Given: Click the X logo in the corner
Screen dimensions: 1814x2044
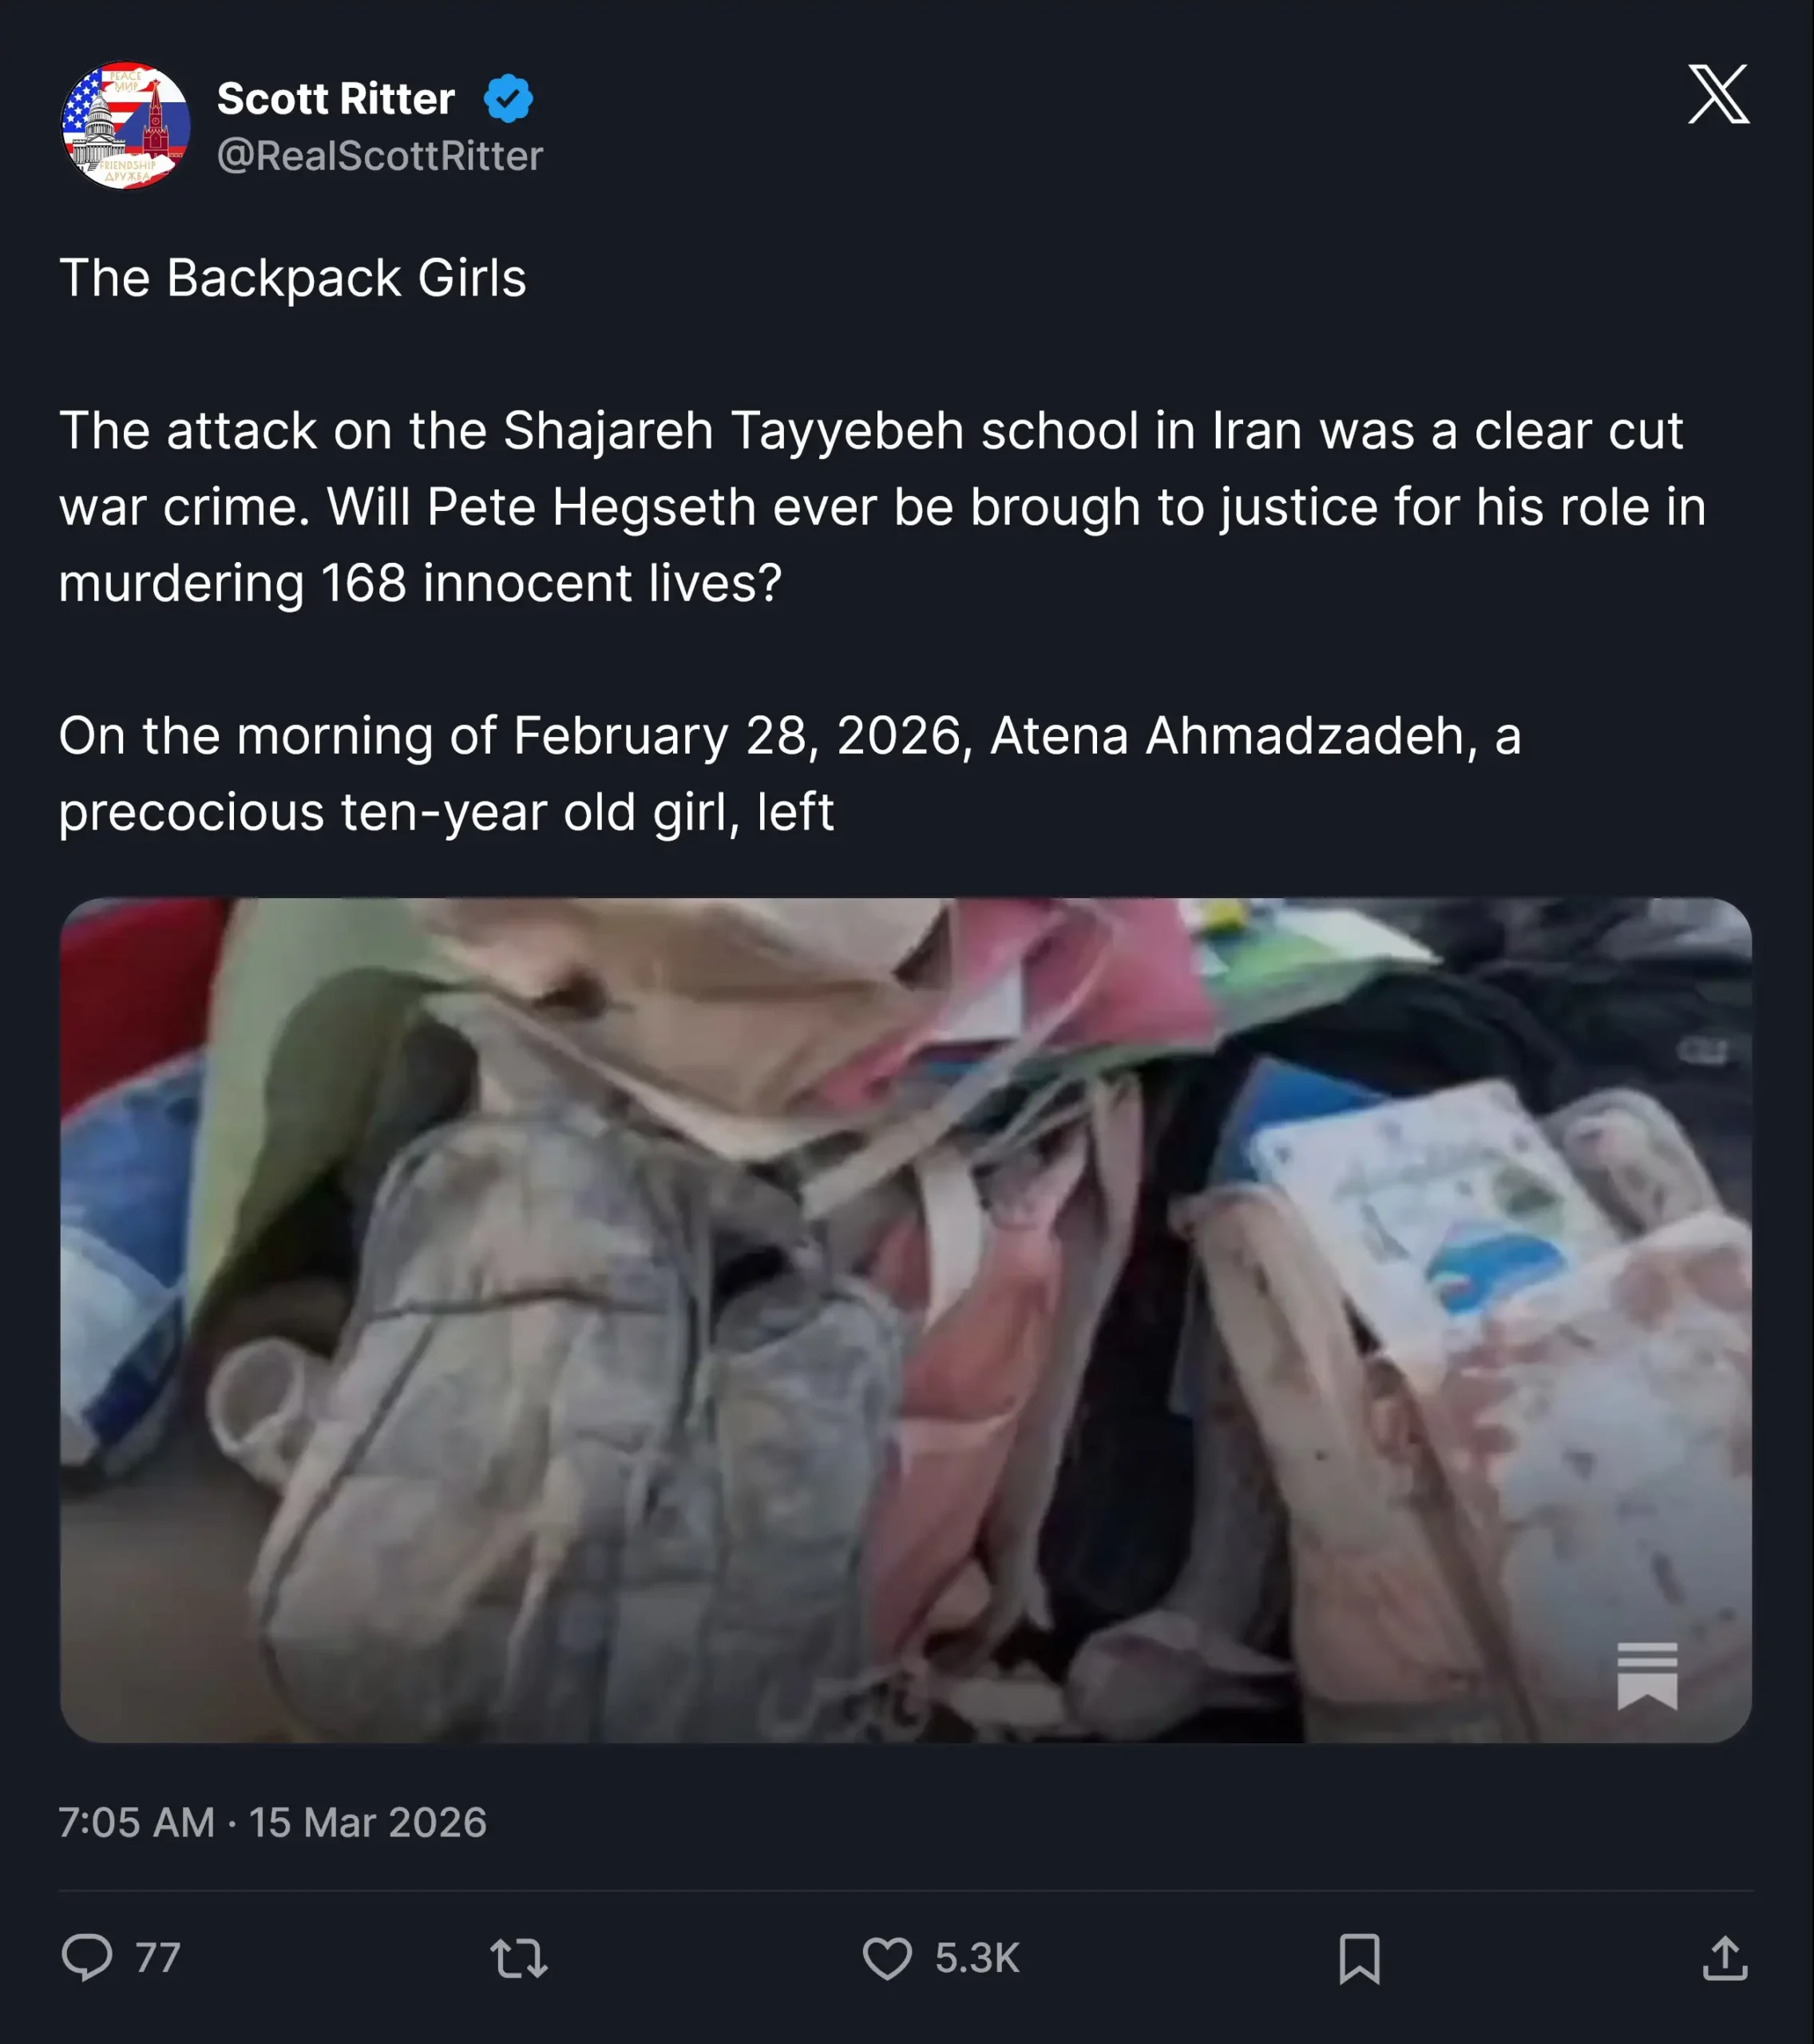Looking at the screenshot, I should 1718,94.
